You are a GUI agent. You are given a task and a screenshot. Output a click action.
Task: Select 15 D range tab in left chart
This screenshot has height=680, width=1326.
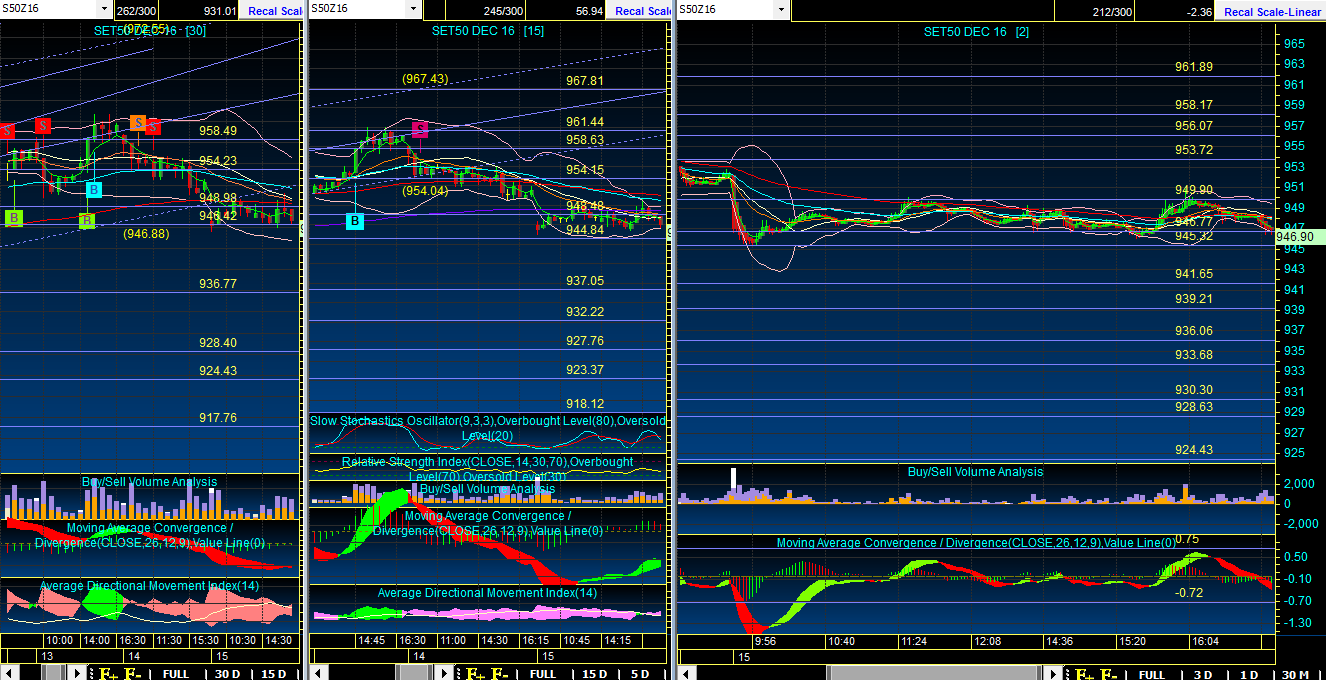pyautogui.click(x=274, y=673)
